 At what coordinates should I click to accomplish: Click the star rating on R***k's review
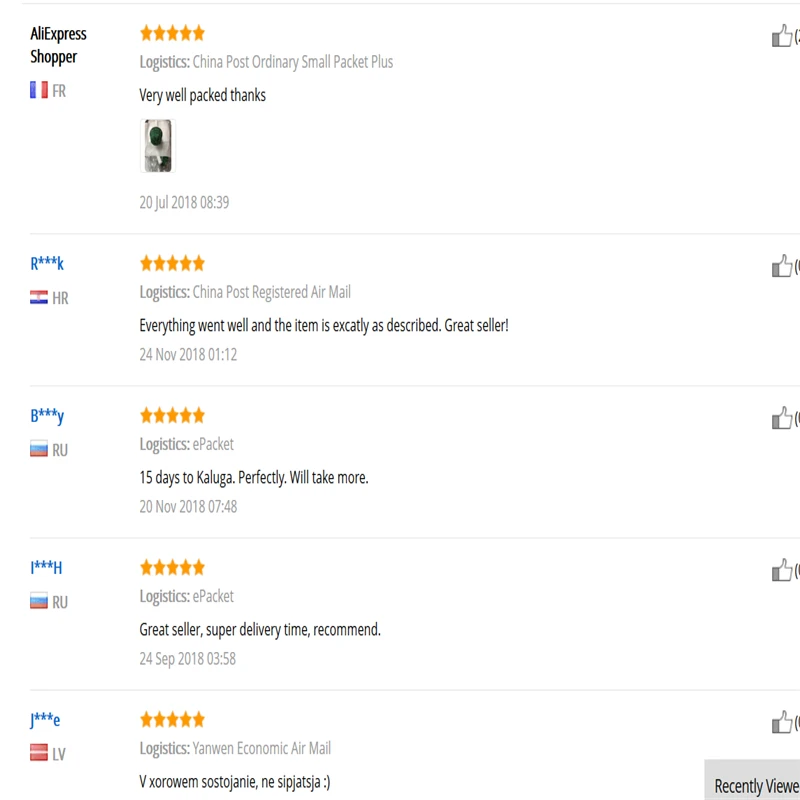172,263
